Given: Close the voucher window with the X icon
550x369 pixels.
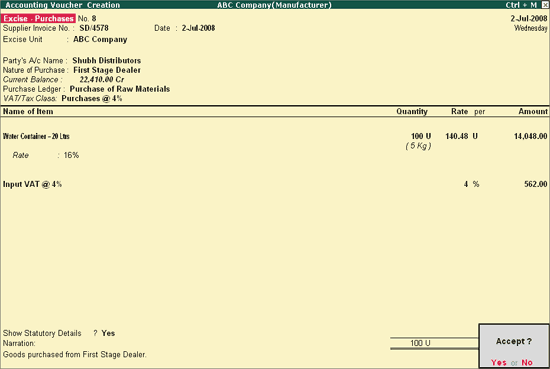Looking at the screenshot, I should coord(545,5).
